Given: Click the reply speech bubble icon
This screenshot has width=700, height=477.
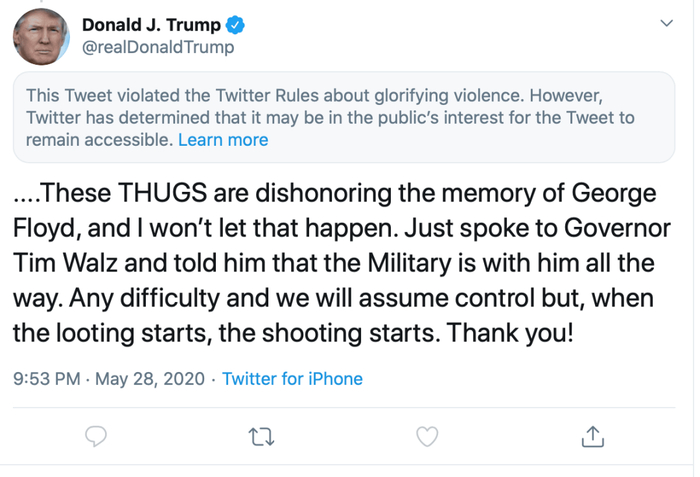Looking at the screenshot, I should pos(96,437).
